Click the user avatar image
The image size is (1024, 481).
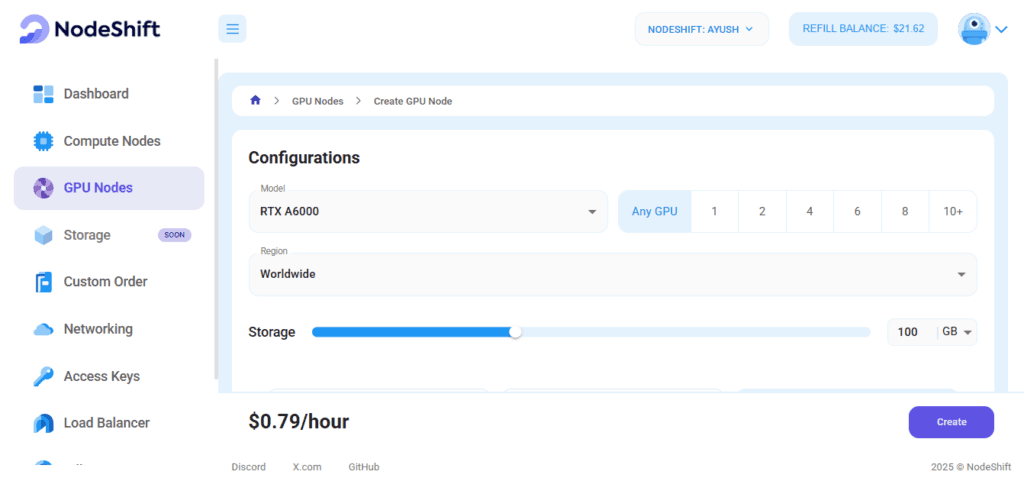click(974, 29)
